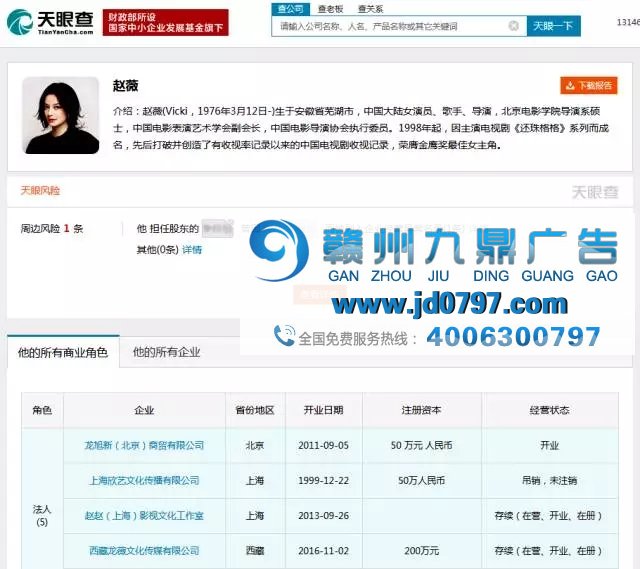Click the 注册资本 column header
This screenshot has width=640, height=569.
point(421,410)
